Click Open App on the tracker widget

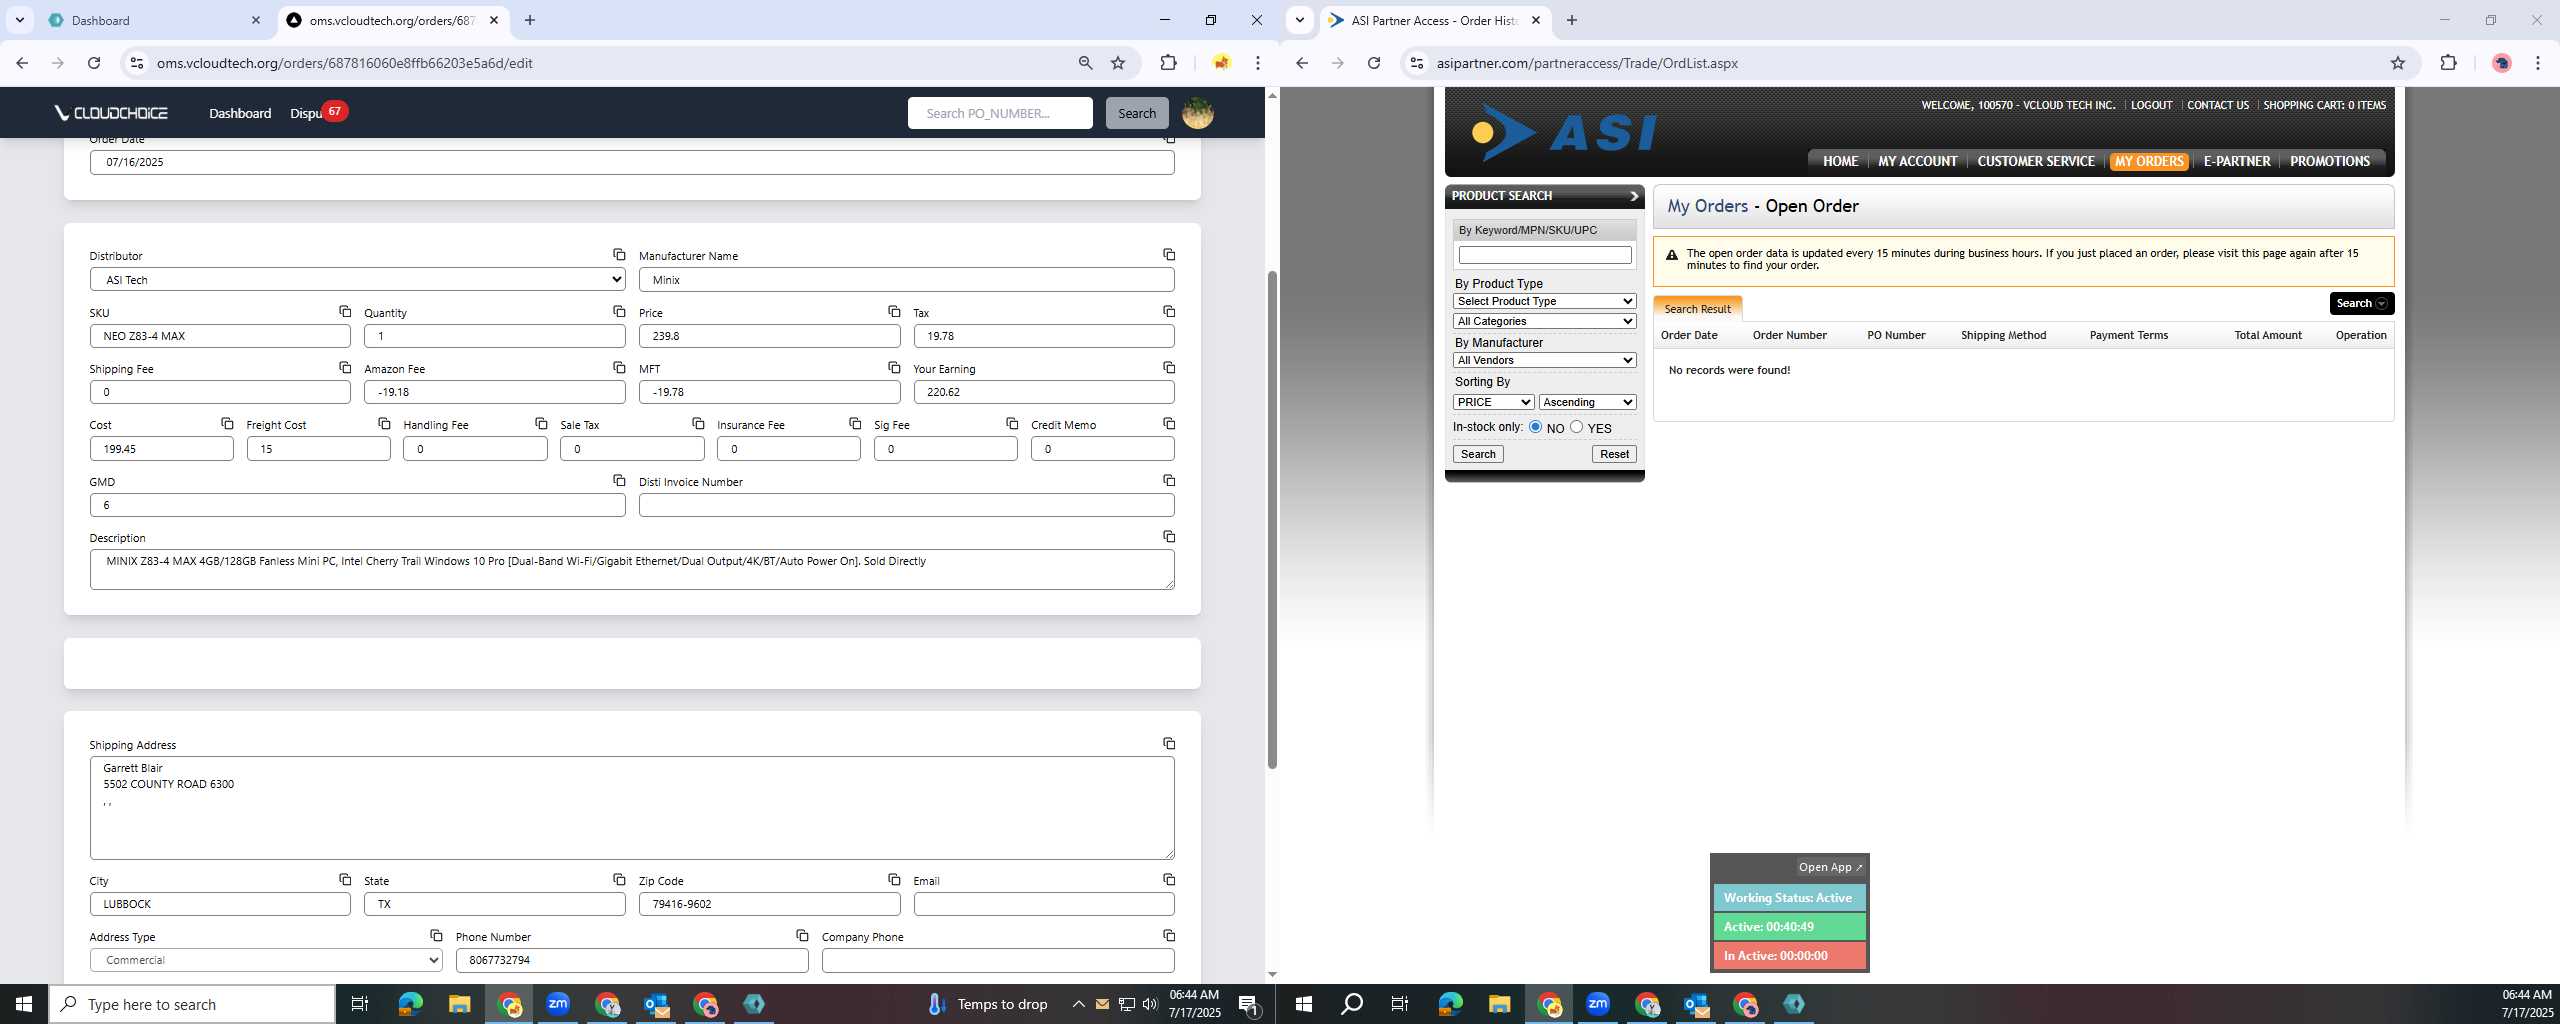pyautogui.click(x=1829, y=867)
